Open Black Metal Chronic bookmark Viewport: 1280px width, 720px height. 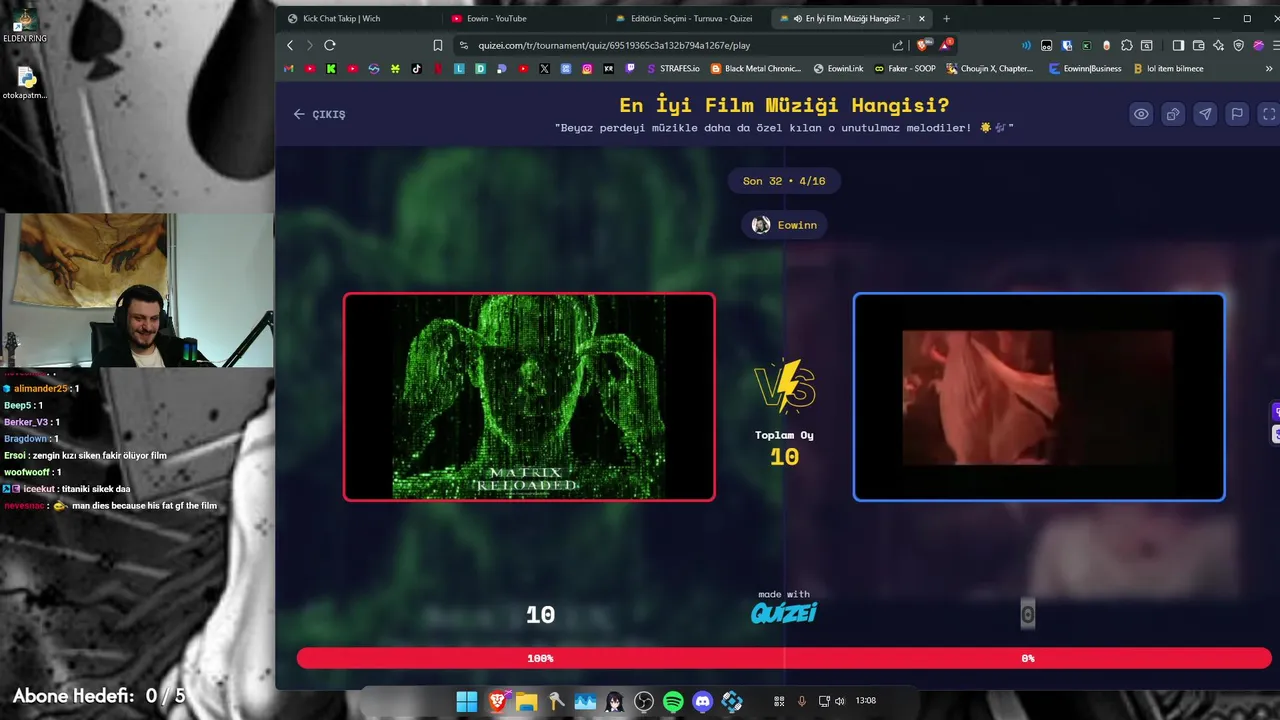(x=756, y=69)
